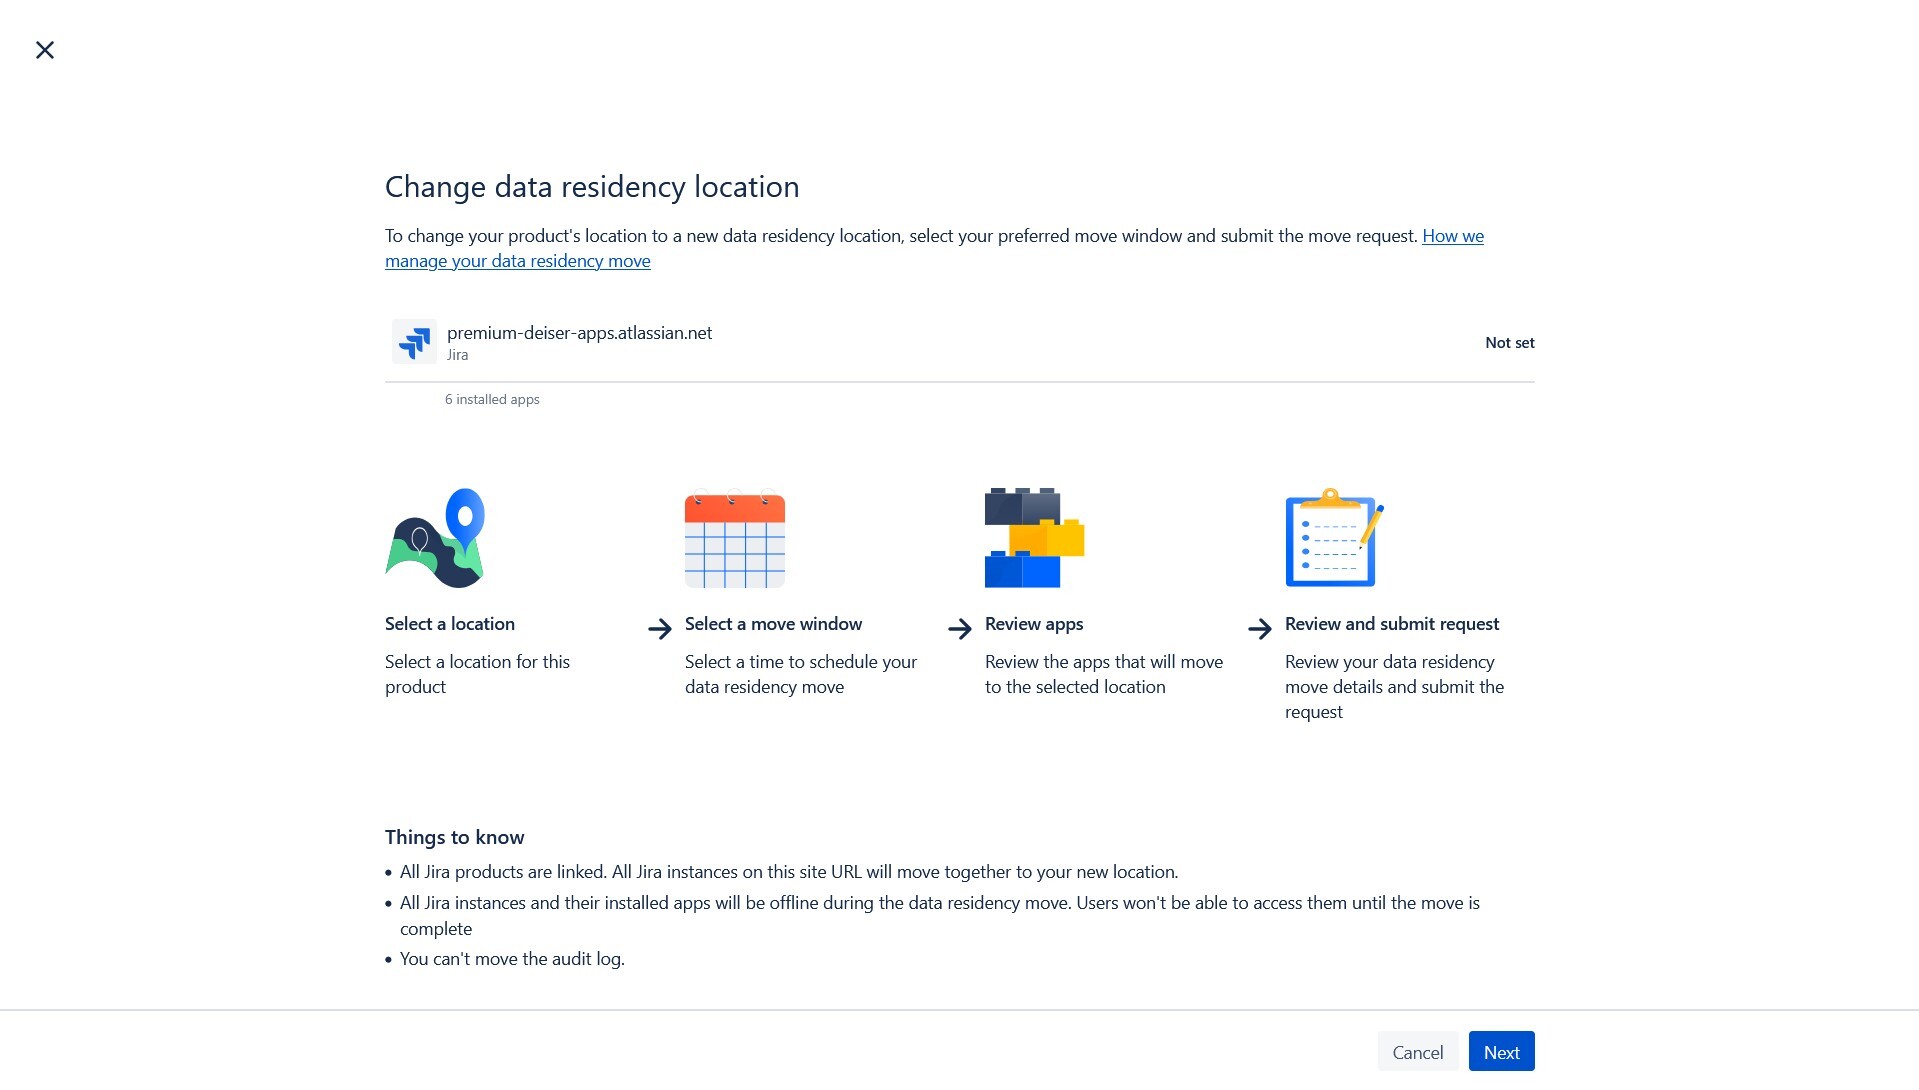Image resolution: width=1919 pixels, height=1090 pixels.
Task: Click the clipboard review request illustration
Action: [x=1334, y=538]
